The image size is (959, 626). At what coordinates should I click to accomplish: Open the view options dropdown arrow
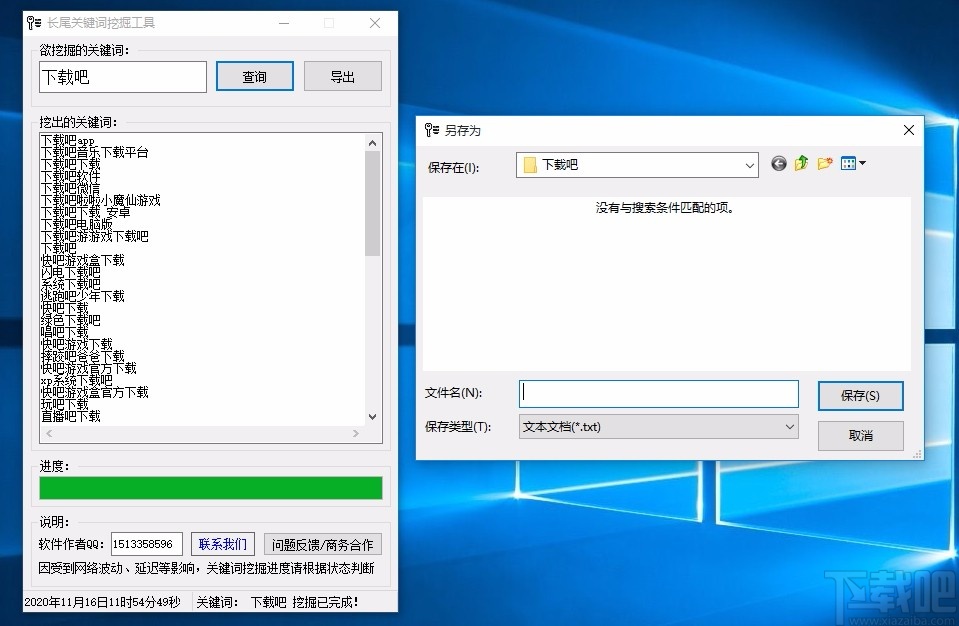tap(862, 163)
